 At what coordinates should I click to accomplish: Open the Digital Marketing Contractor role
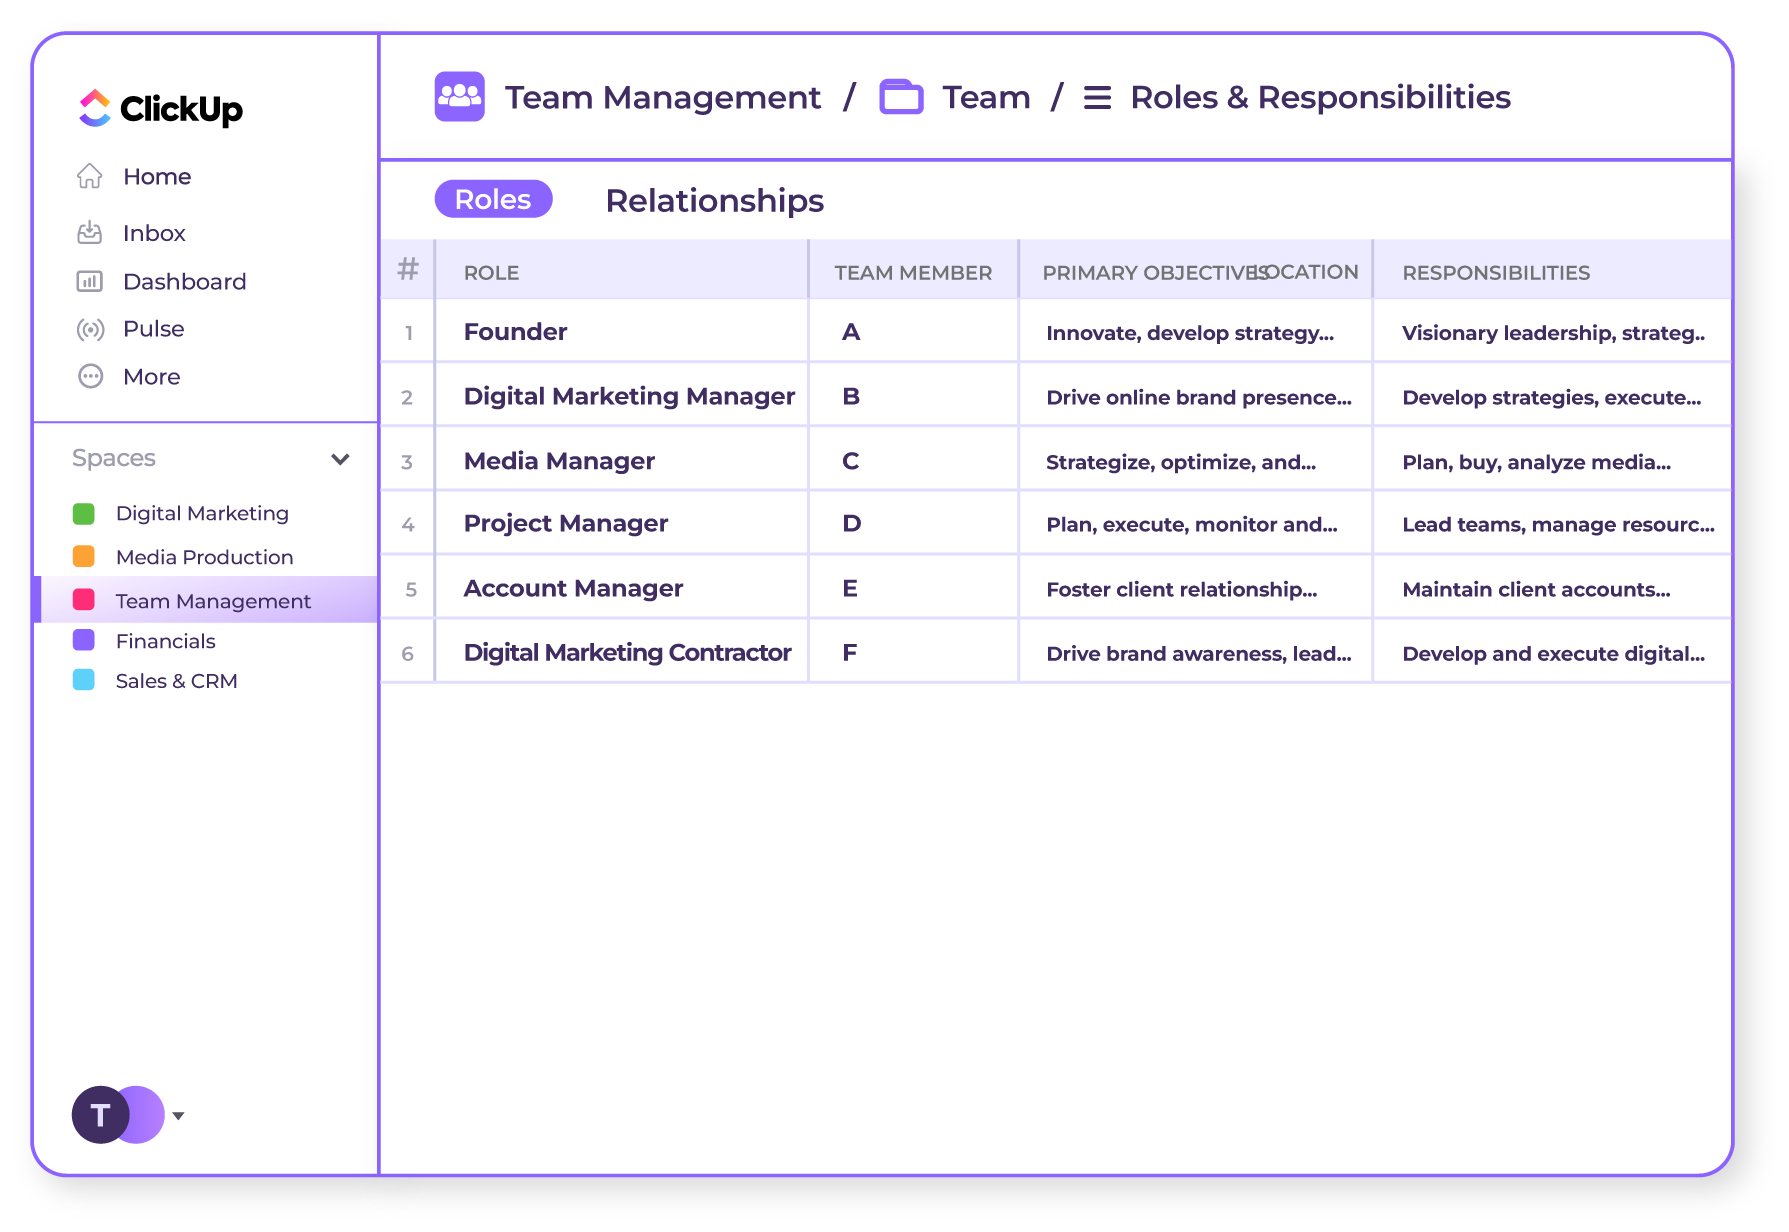click(x=627, y=653)
